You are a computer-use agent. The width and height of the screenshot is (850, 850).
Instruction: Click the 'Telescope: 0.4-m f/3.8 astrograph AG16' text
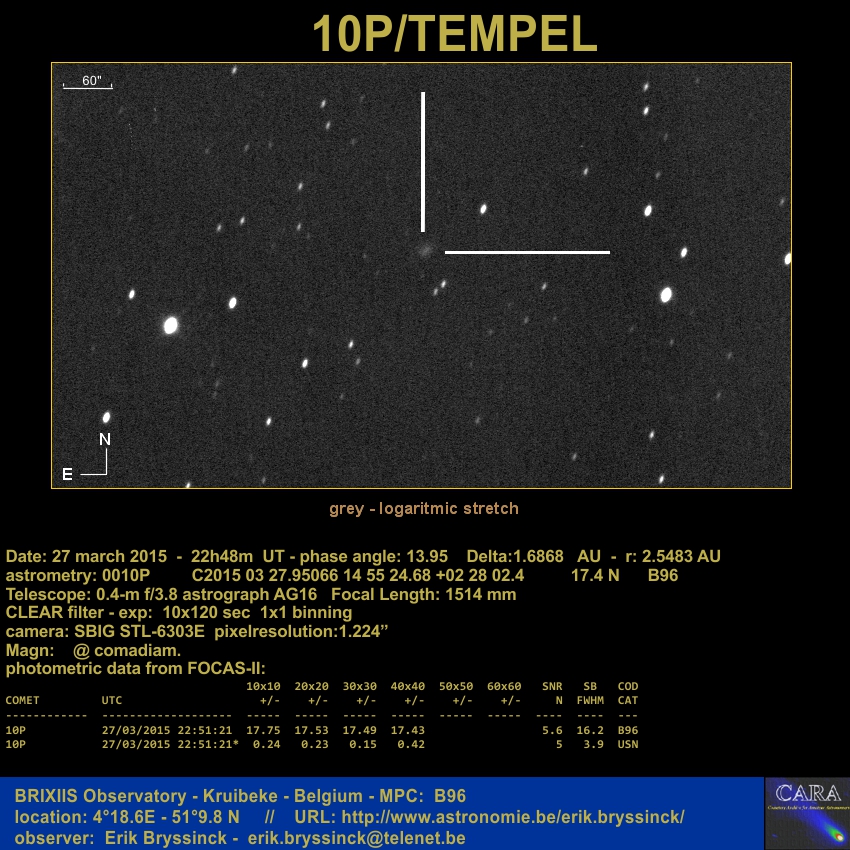coord(161,595)
